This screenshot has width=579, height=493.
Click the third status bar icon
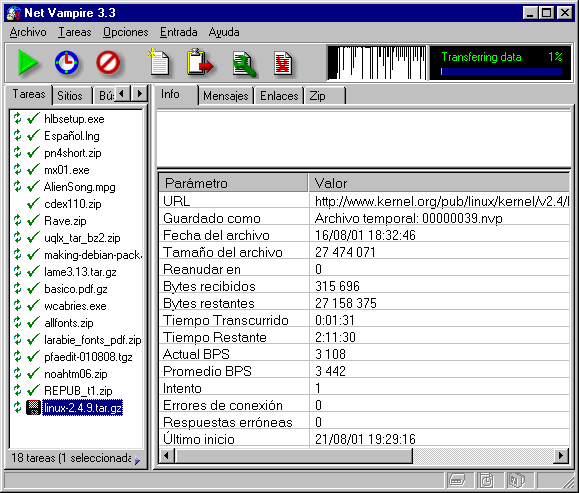pyautogui.click(x=516, y=480)
